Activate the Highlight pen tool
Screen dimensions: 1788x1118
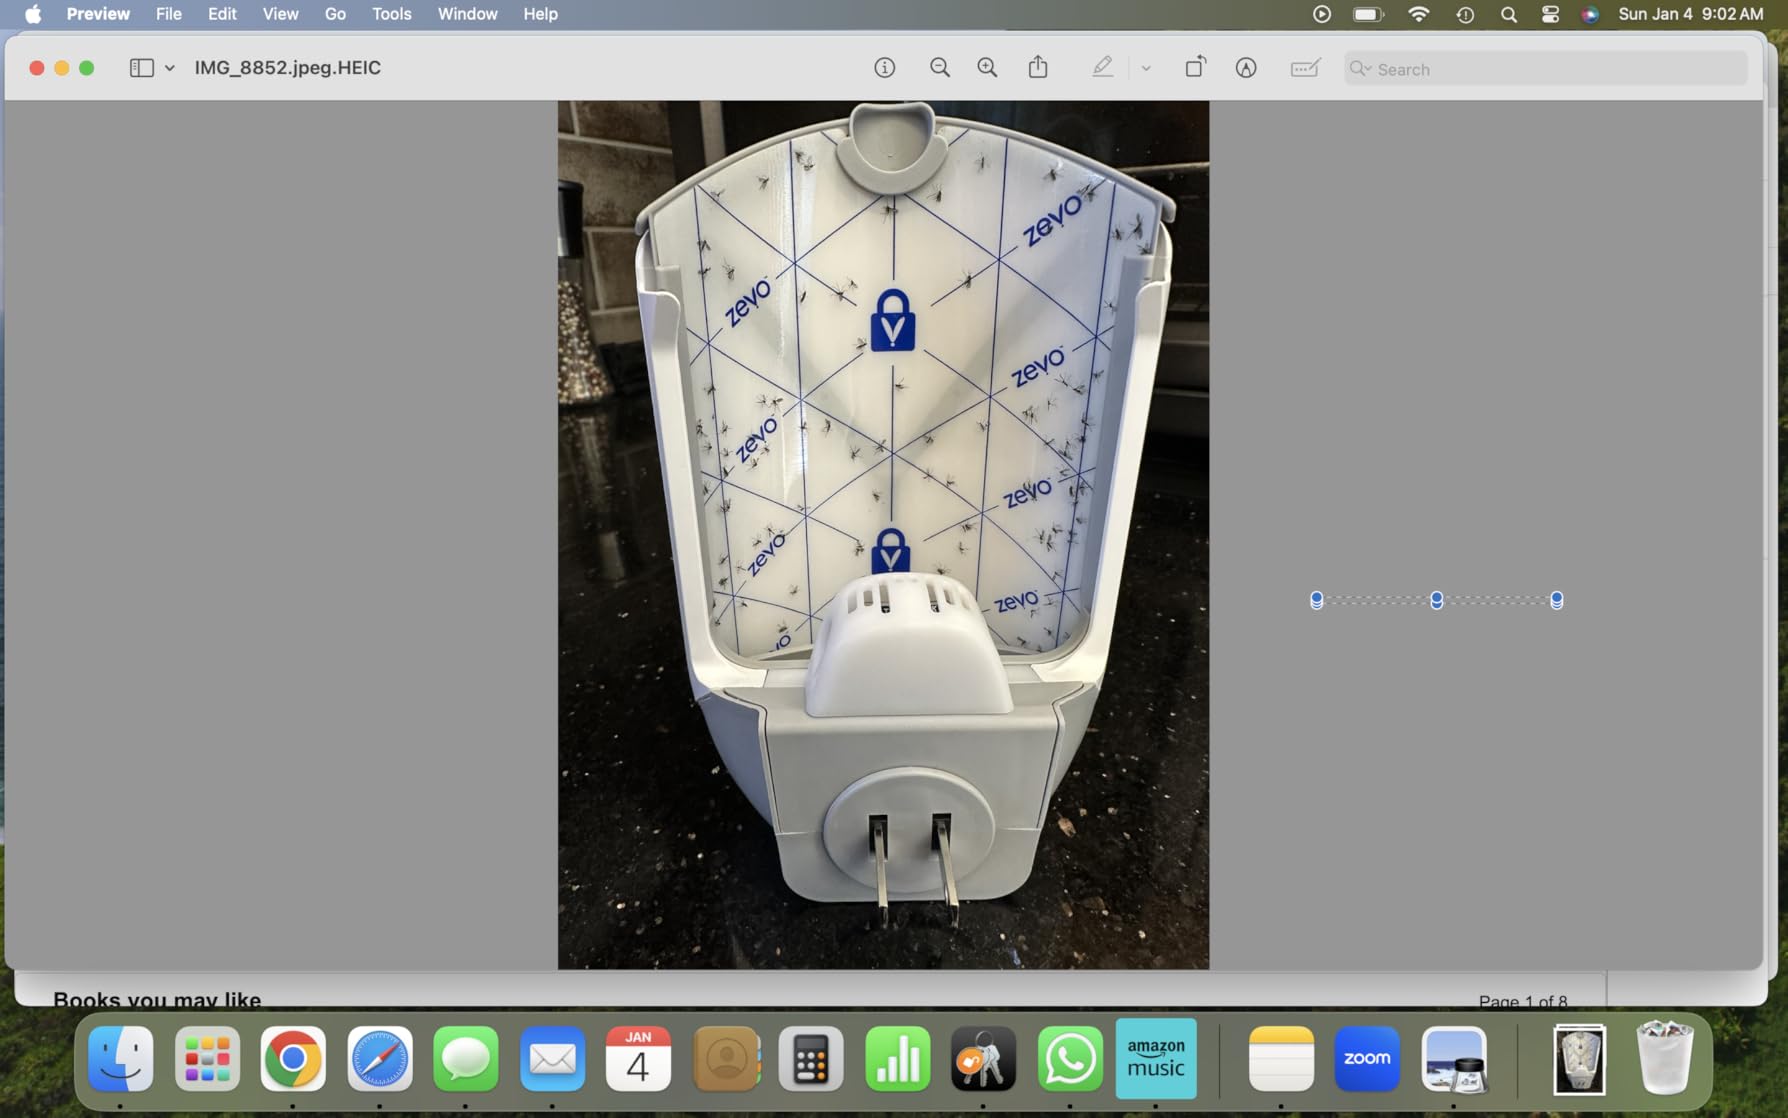(x=1102, y=68)
